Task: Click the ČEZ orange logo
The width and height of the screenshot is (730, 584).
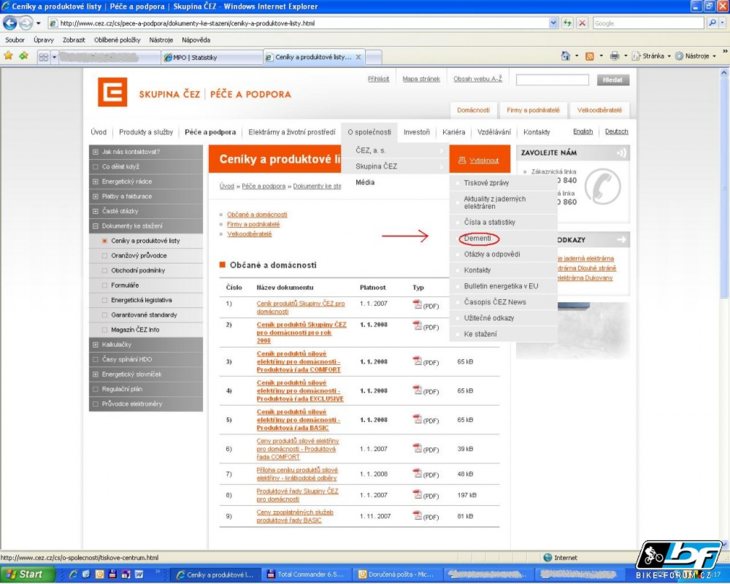Action: tap(112, 92)
